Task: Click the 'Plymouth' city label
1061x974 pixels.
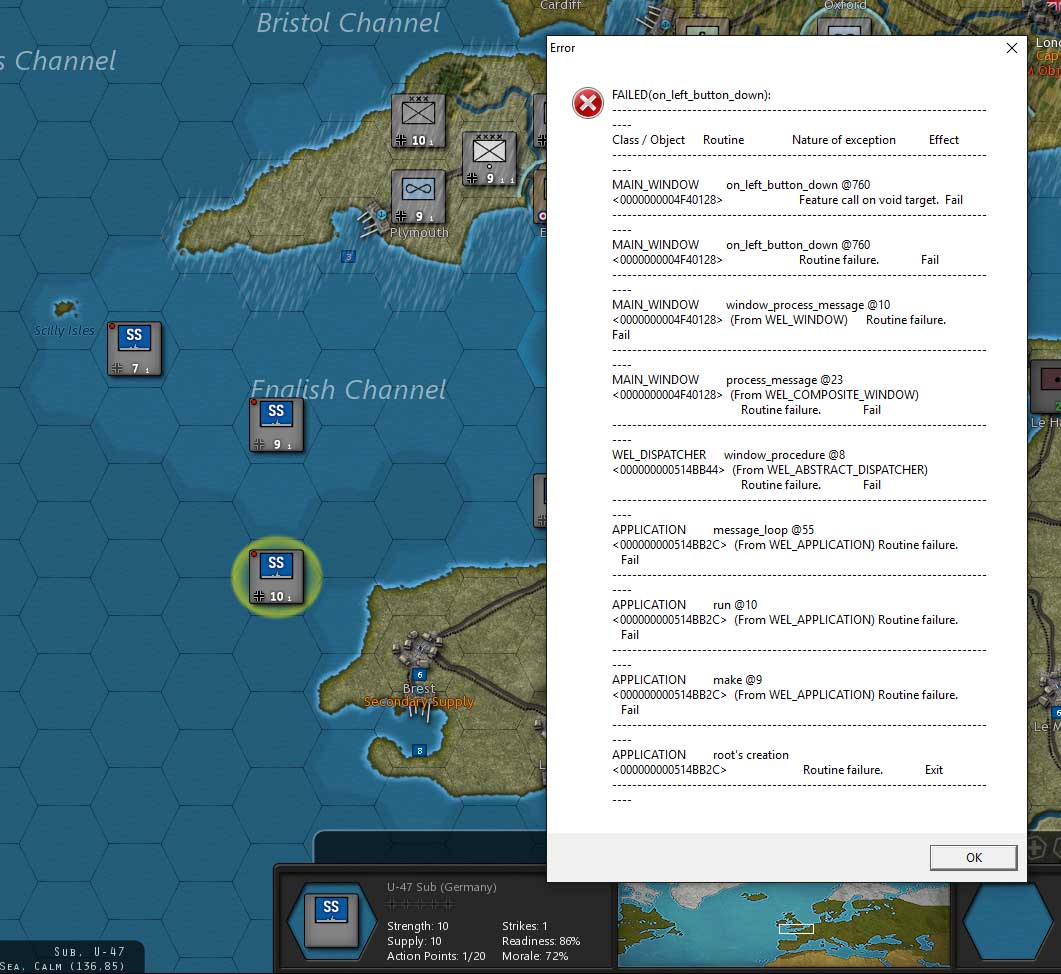Action: tap(419, 232)
